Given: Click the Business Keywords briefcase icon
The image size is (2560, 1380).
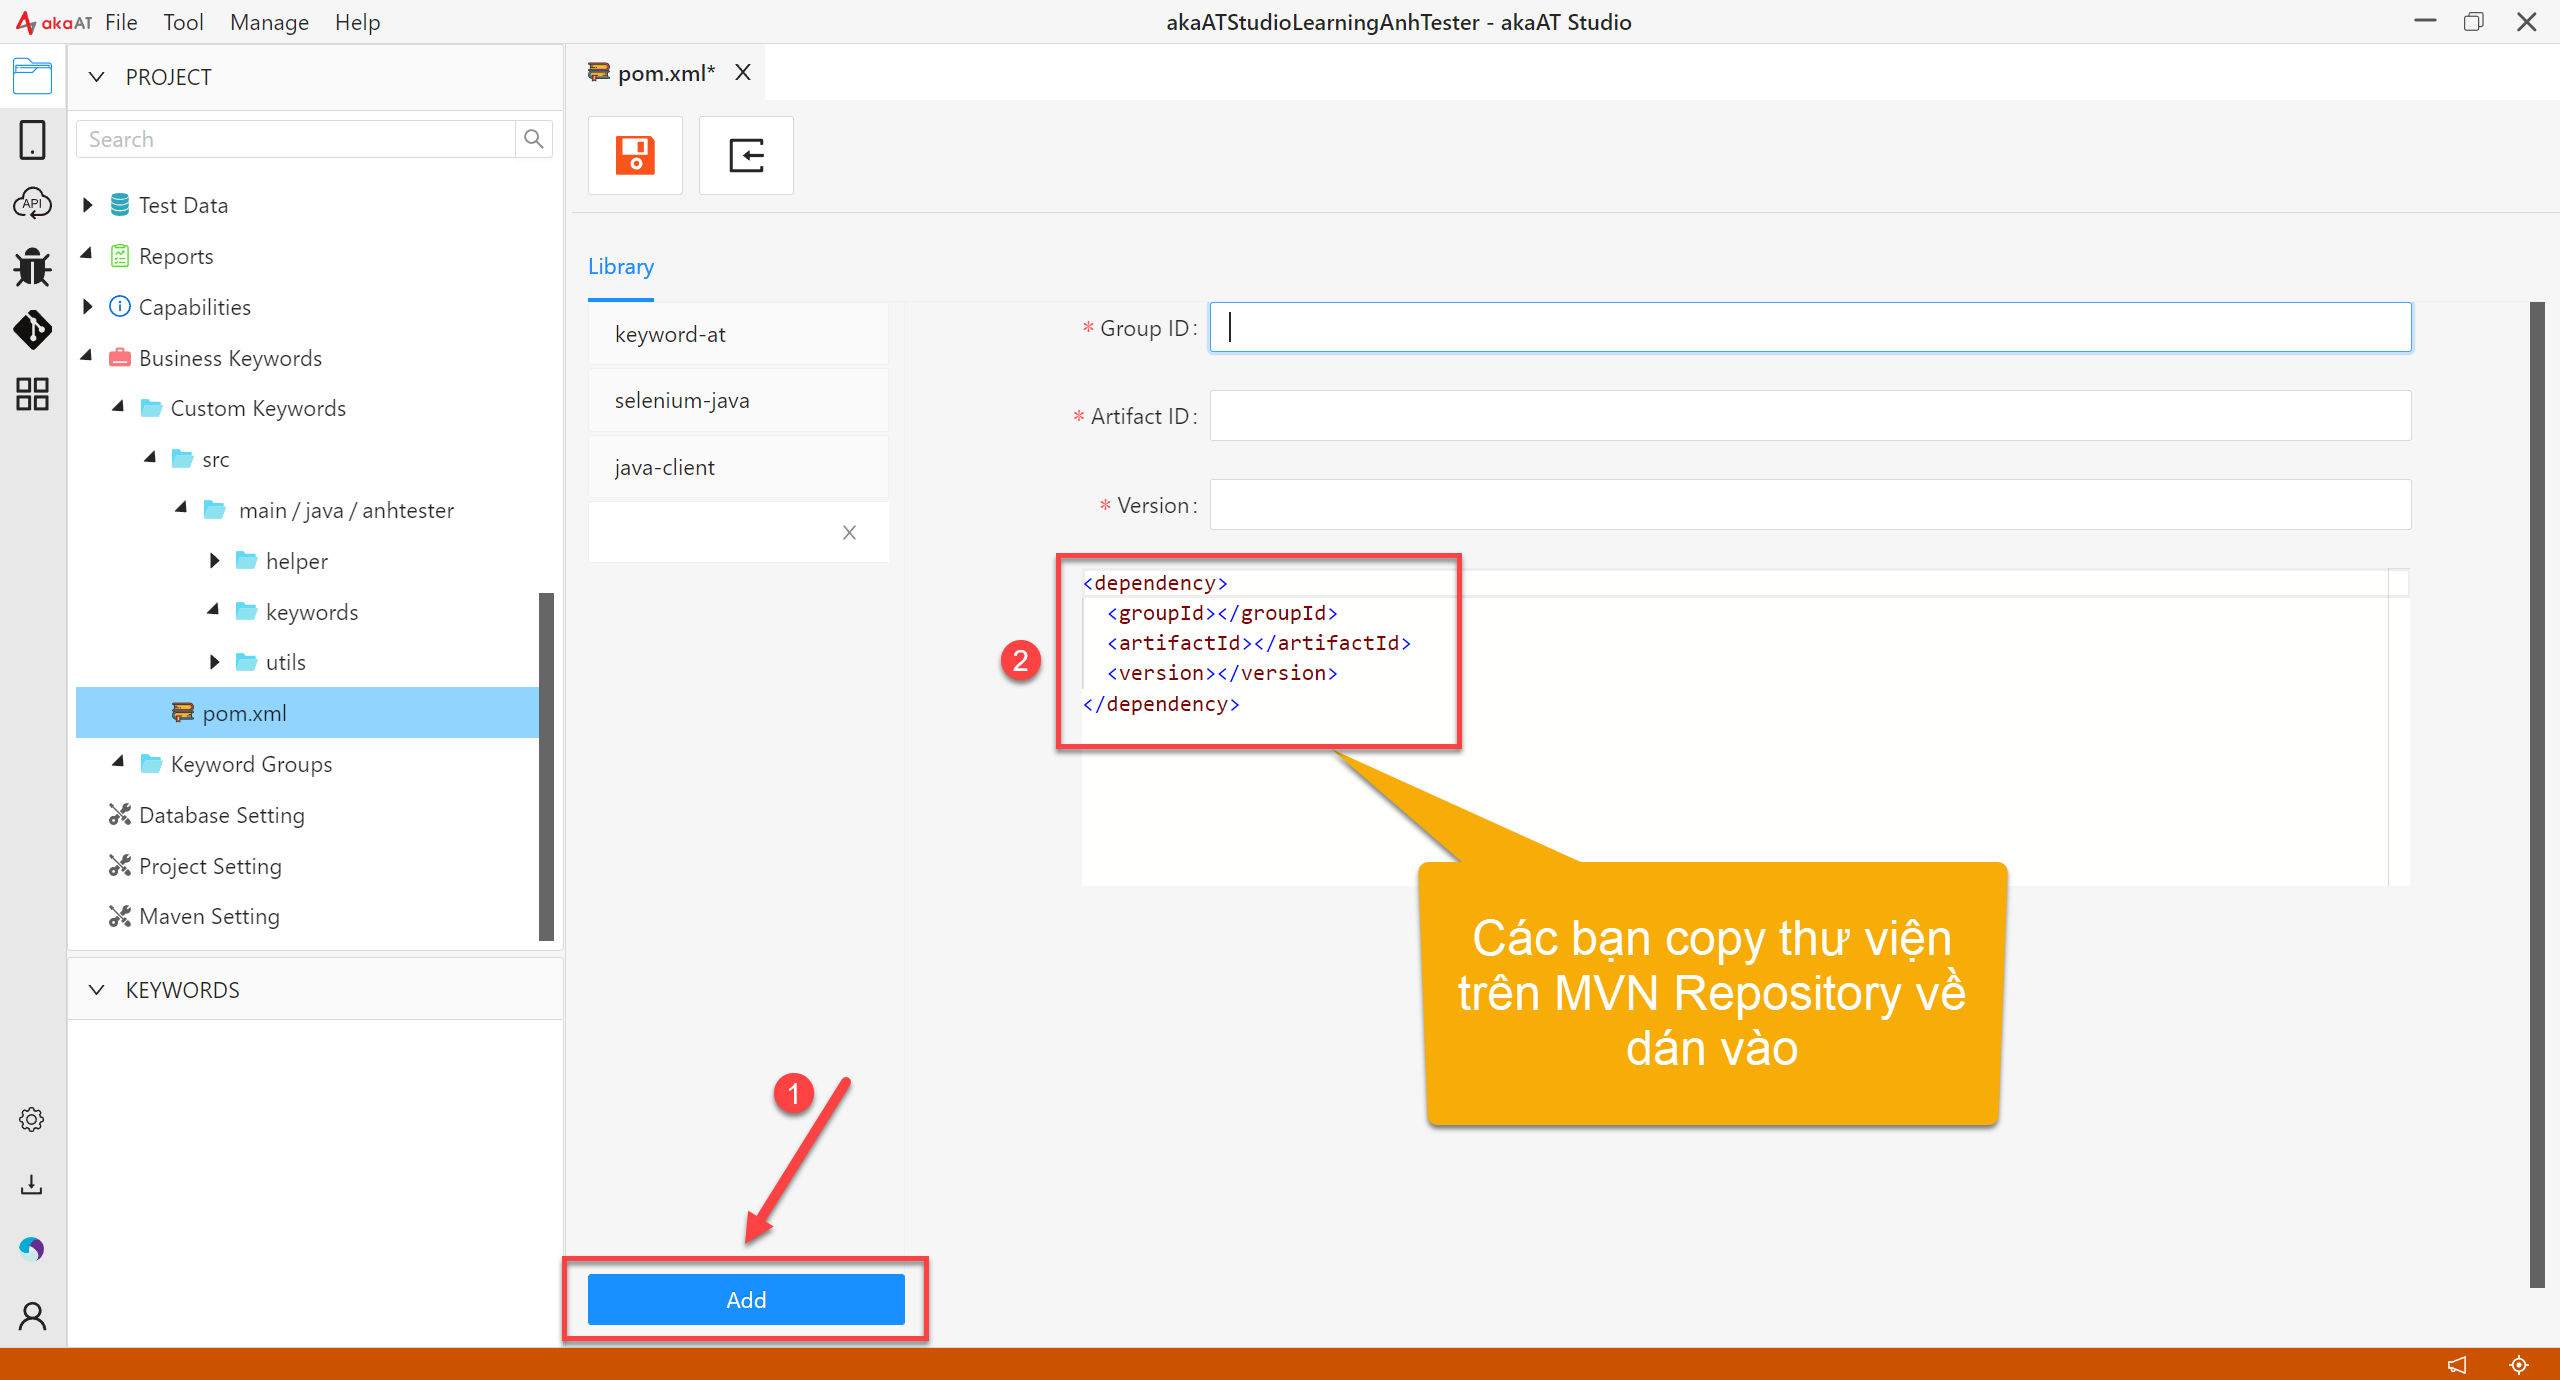Looking at the screenshot, I should [120, 357].
